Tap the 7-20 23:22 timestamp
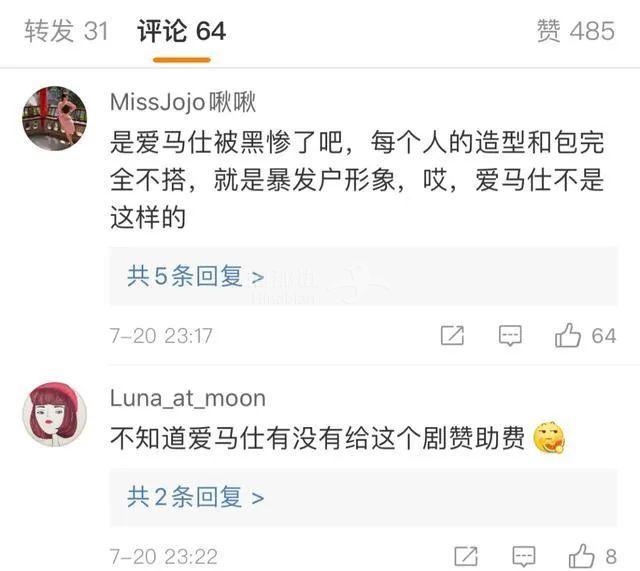The width and height of the screenshot is (640, 571). click(163, 556)
